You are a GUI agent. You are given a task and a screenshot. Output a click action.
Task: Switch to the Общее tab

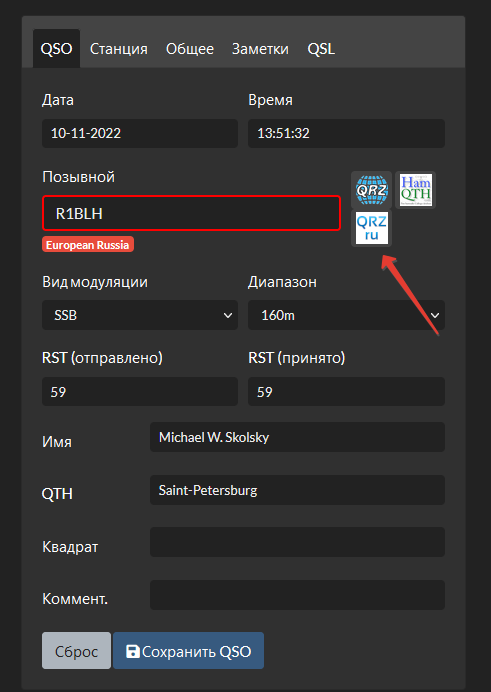click(x=190, y=49)
